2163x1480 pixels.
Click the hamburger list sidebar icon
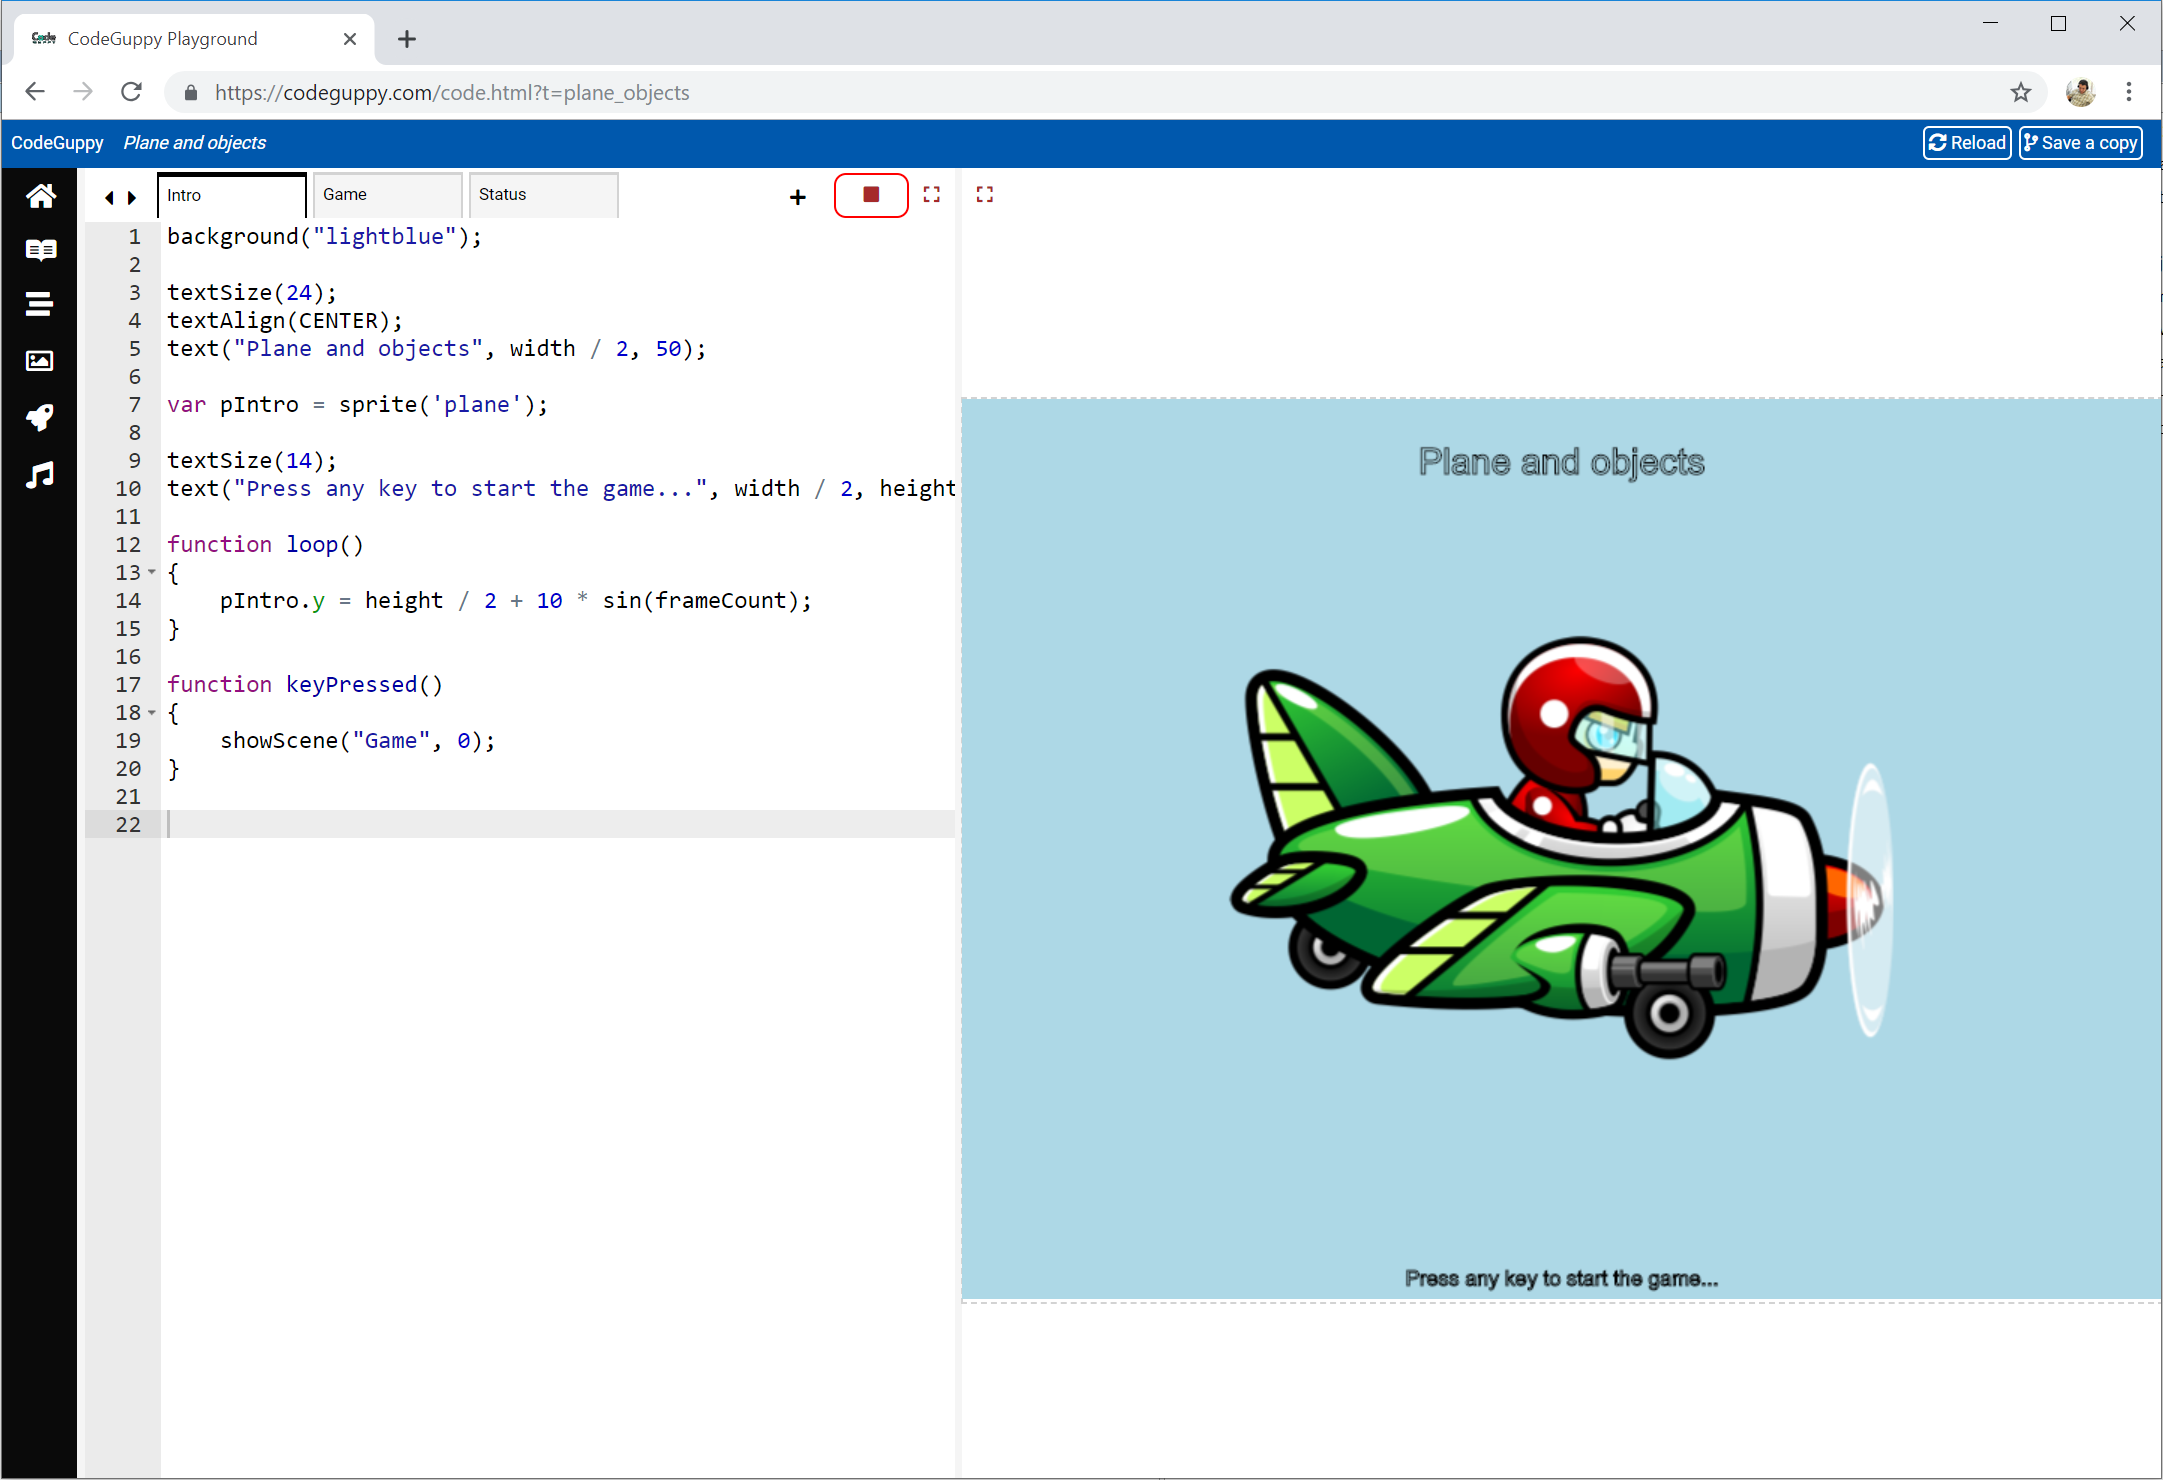pos(40,304)
